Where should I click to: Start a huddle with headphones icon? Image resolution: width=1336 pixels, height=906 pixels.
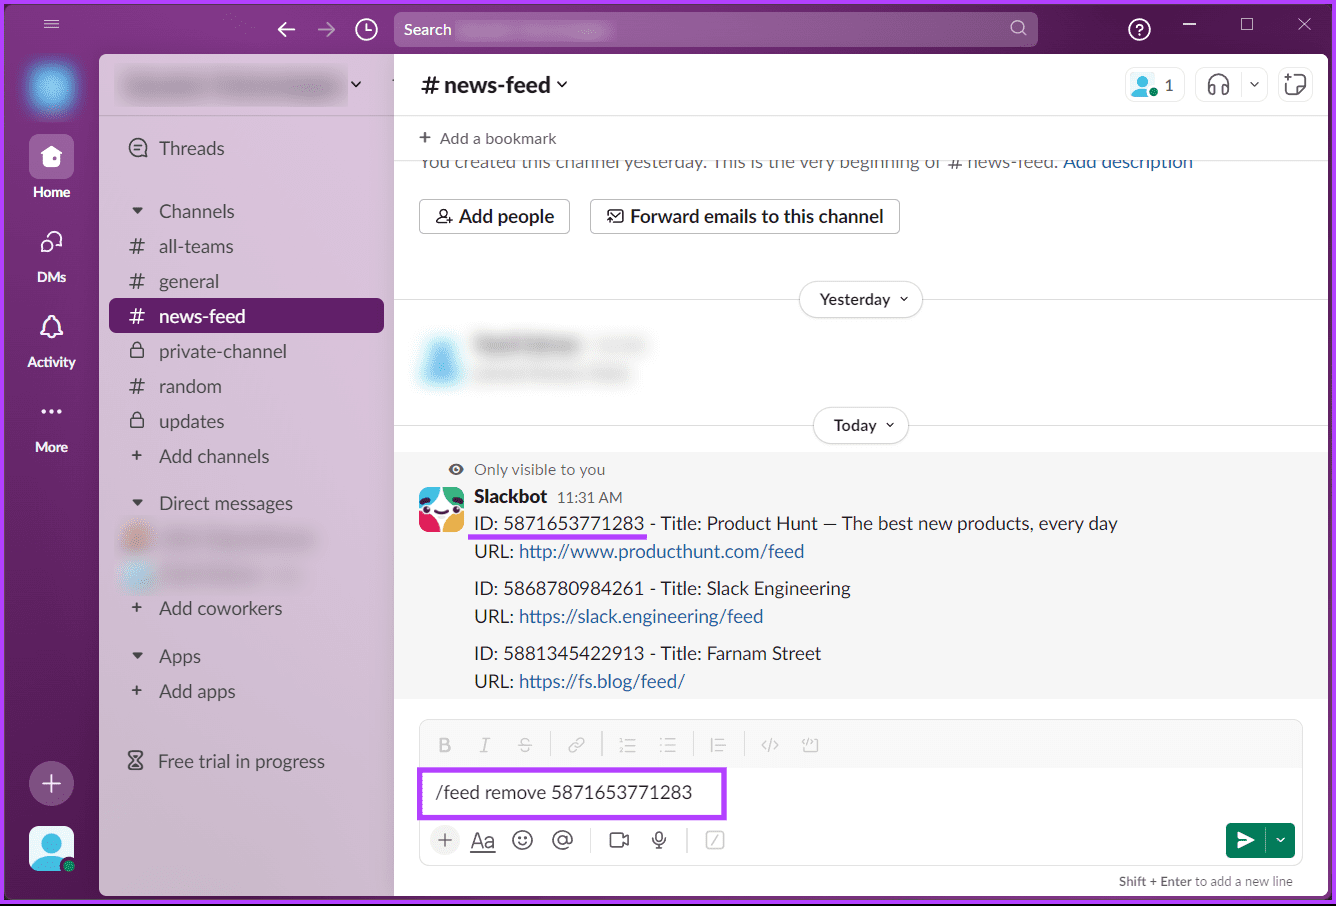click(1218, 85)
